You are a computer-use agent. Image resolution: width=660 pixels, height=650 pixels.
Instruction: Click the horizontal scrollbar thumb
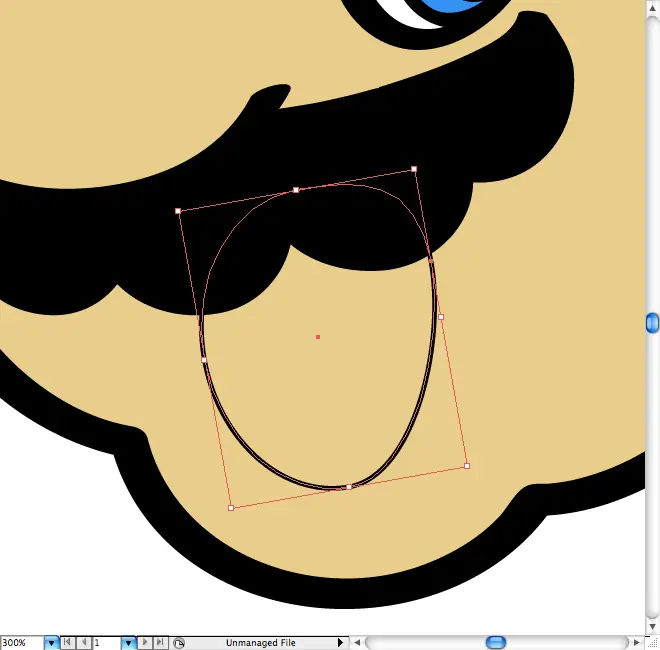click(496, 643)
